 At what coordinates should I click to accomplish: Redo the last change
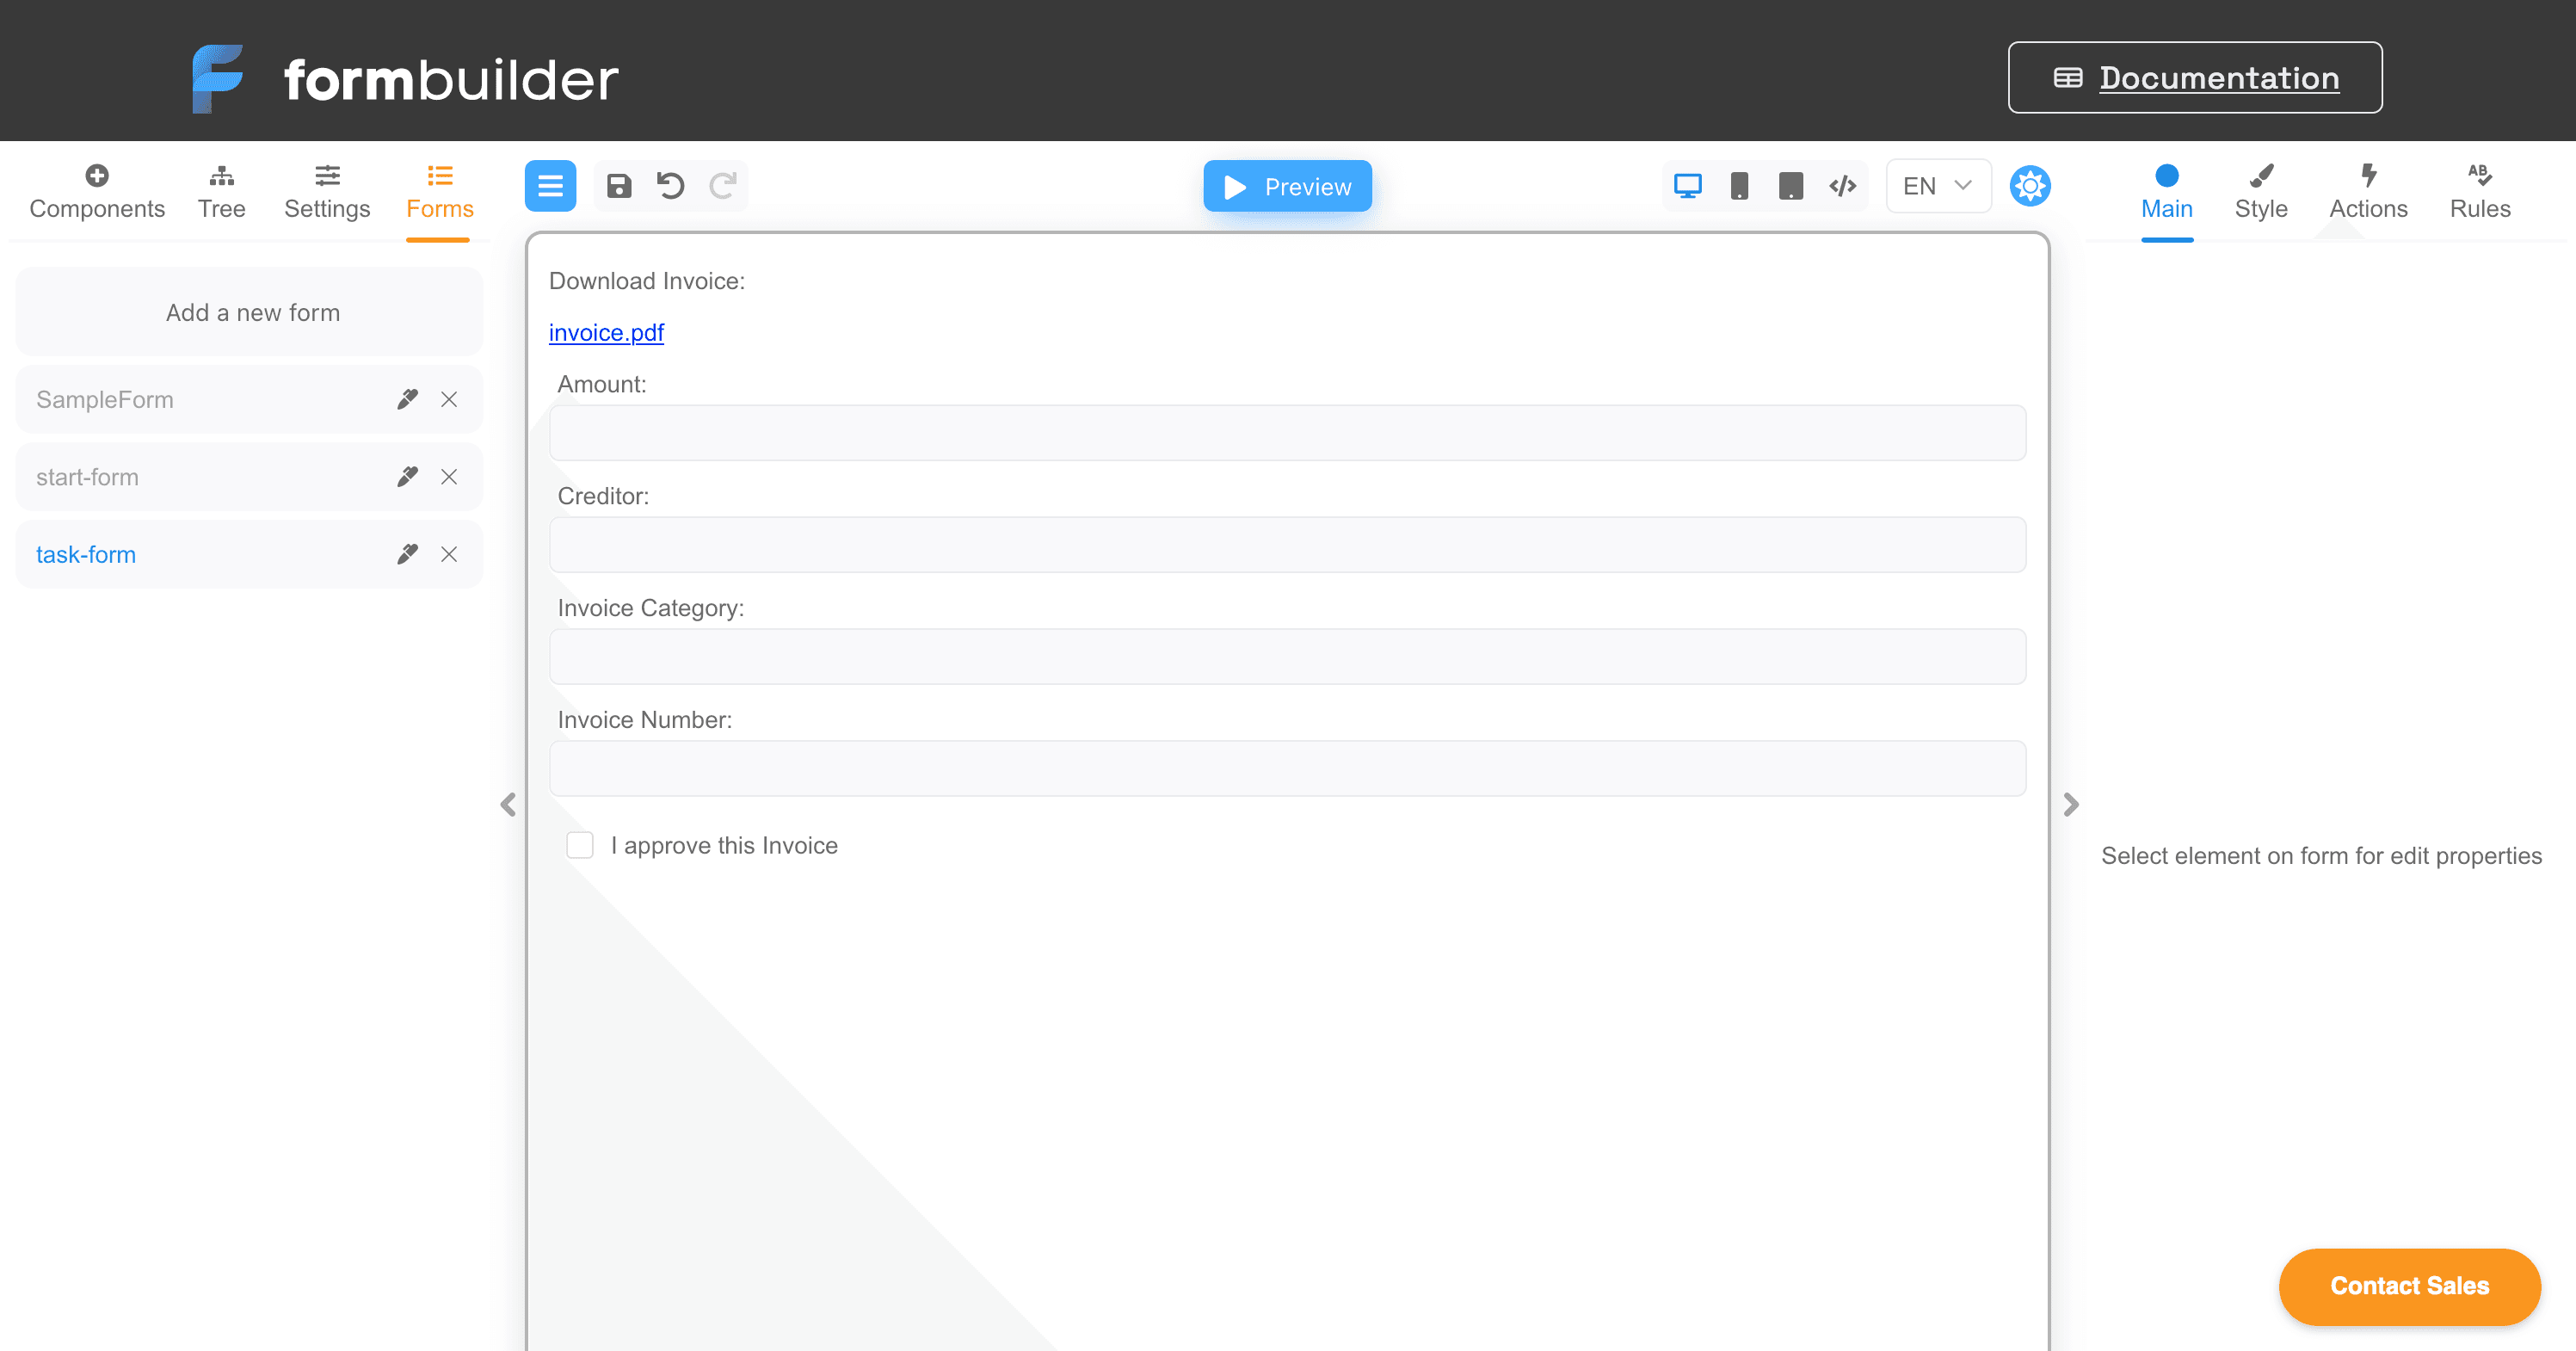(x=723, y=186)
